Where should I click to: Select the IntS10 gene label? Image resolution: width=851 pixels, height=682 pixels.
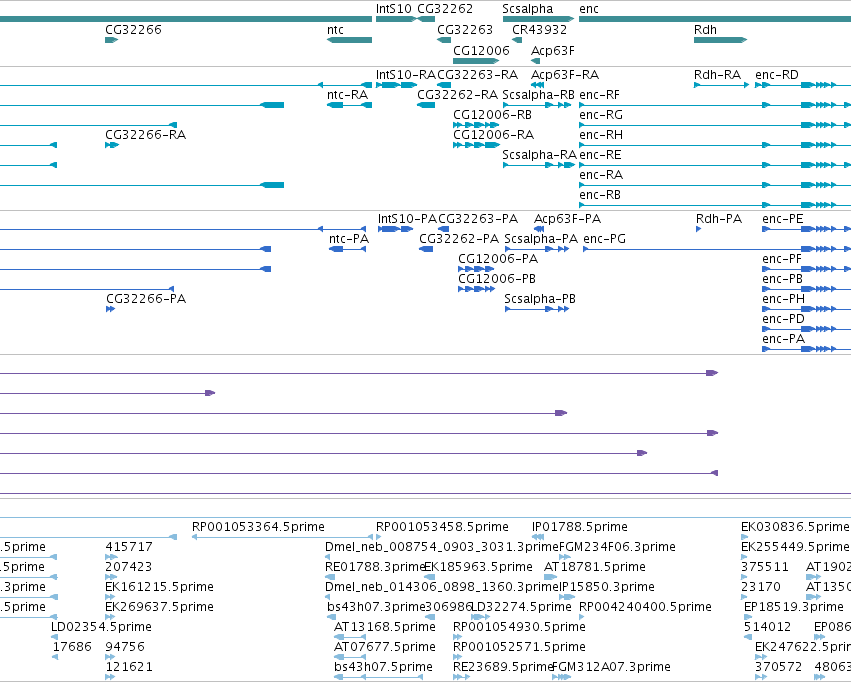point(393,9)
